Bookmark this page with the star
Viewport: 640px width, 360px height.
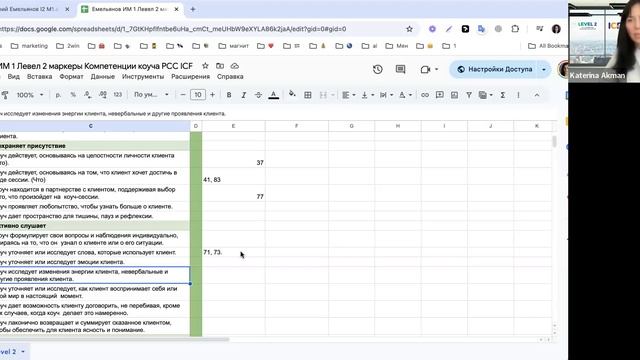[409, 29]
